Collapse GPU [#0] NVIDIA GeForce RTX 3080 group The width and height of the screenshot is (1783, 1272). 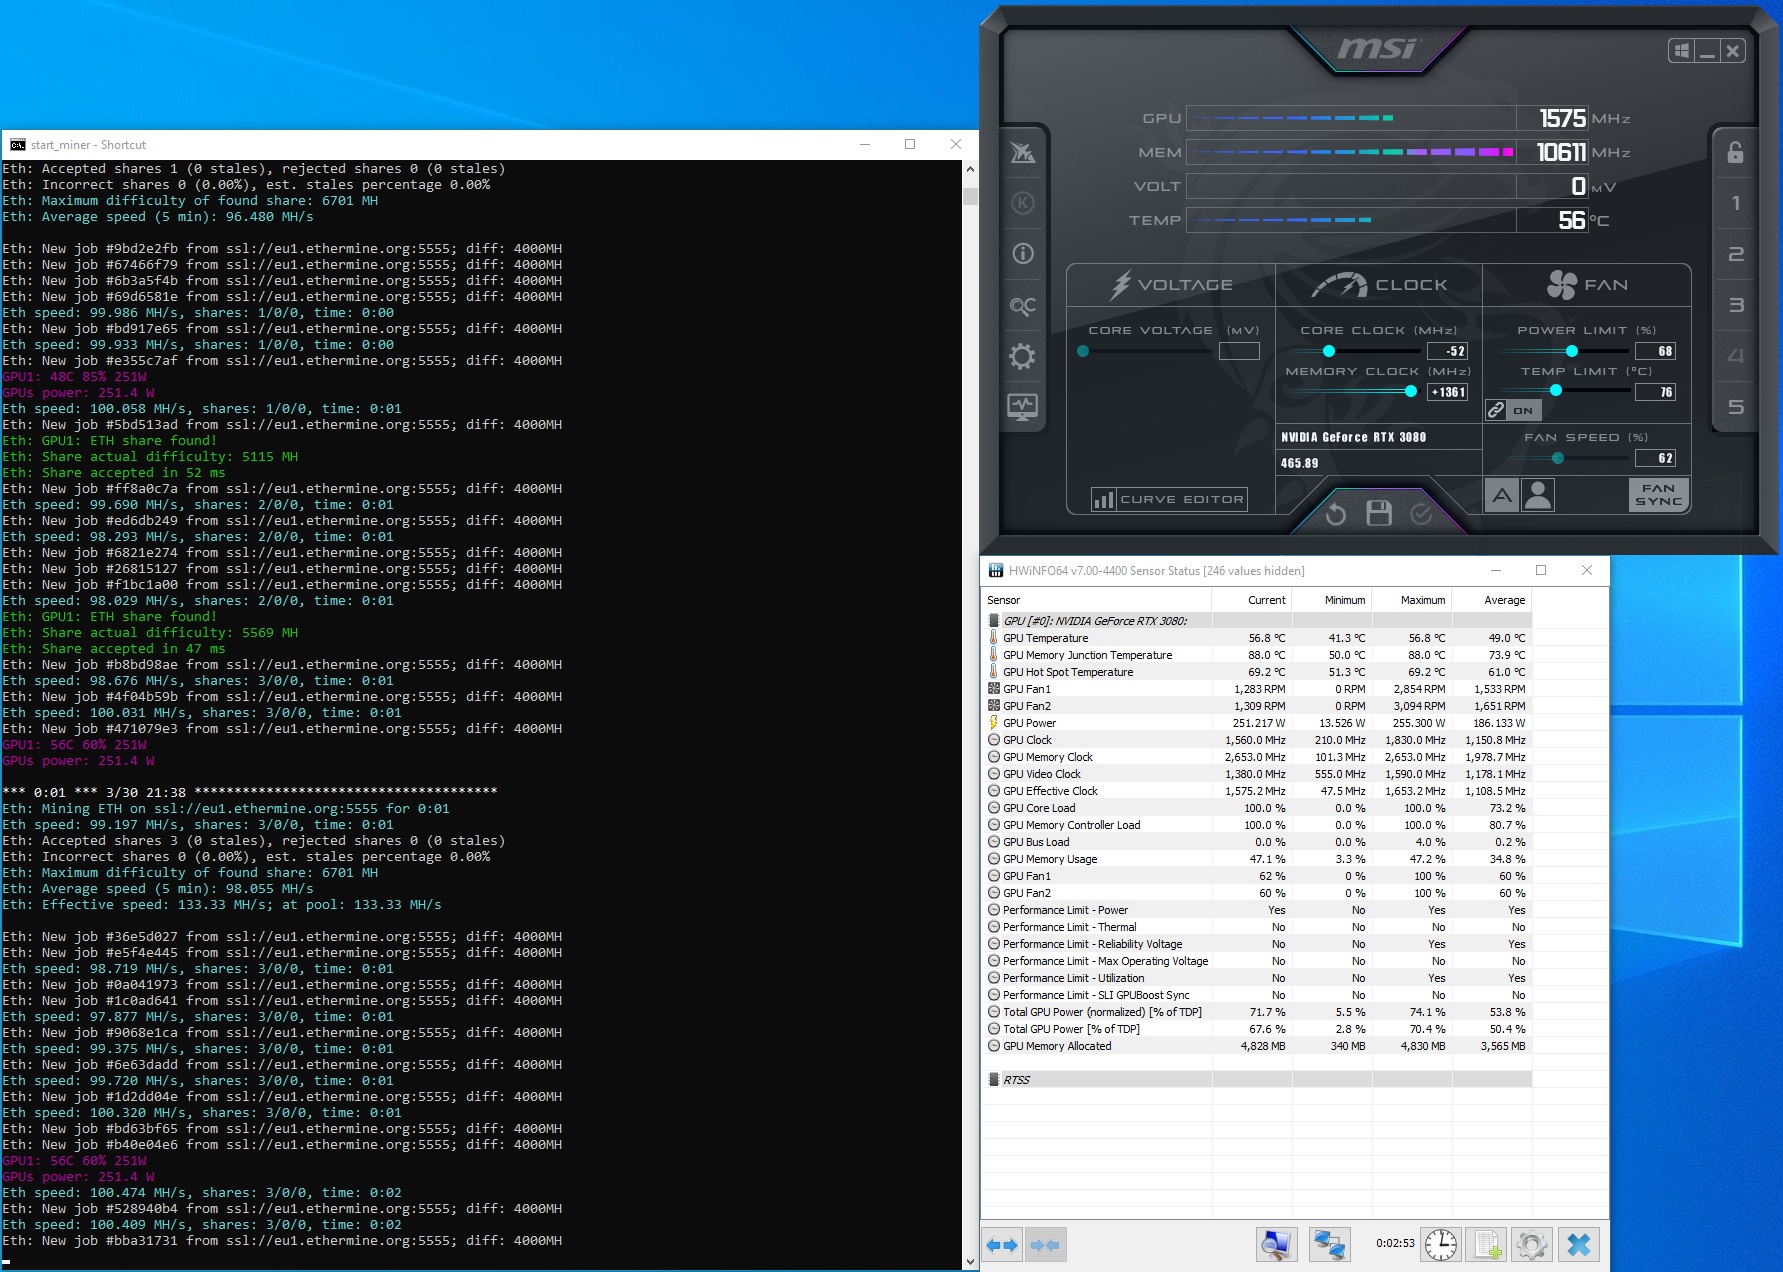click(1257, 621)
